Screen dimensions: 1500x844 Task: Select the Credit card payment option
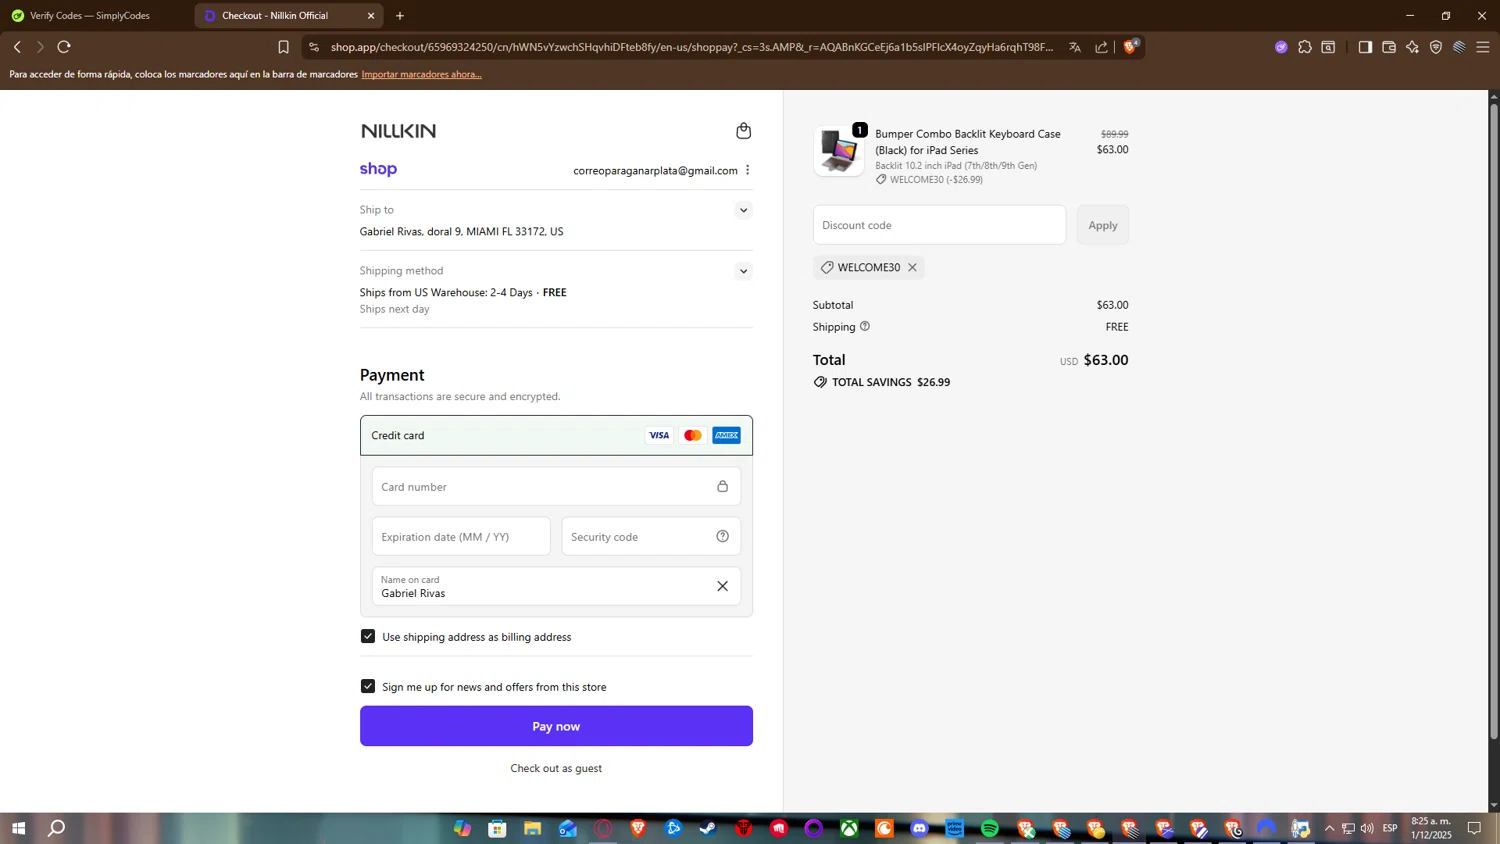[x=556, y=435]
